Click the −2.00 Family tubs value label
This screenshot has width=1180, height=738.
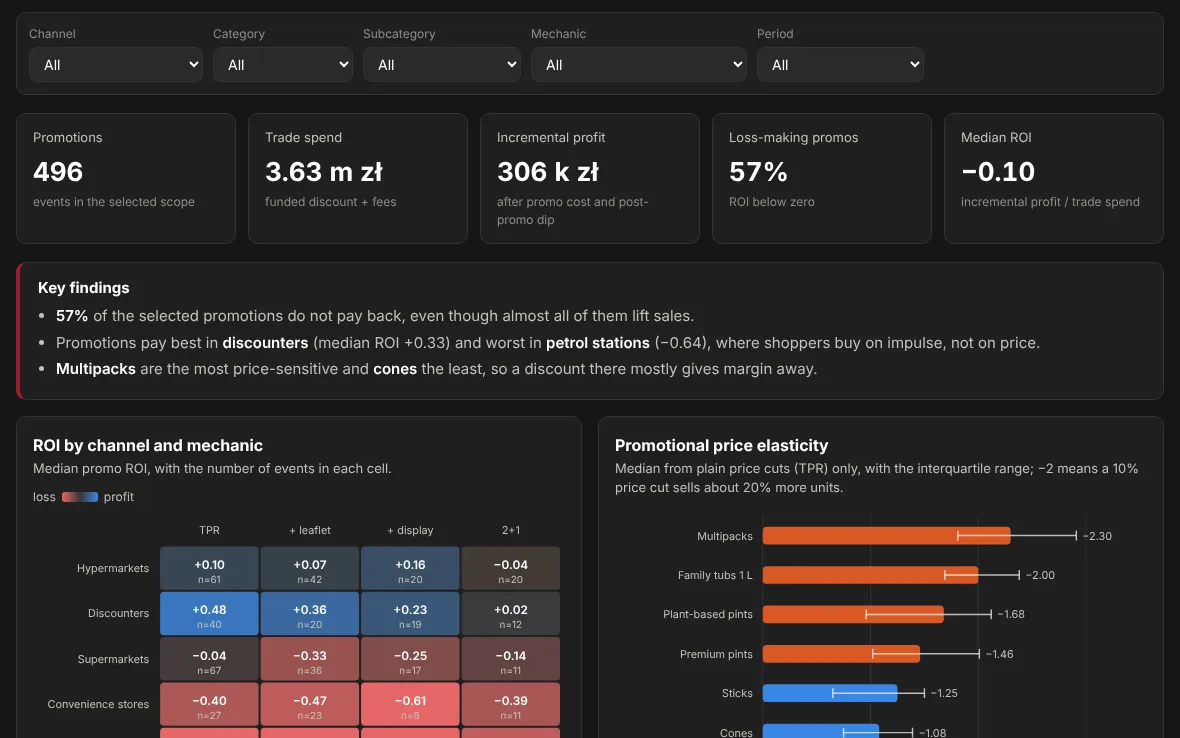coord(1040,575)
